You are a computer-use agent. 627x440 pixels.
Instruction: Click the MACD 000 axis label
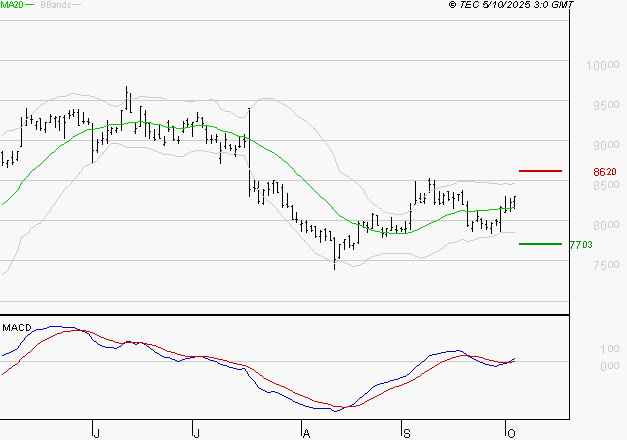tap(610, 366)
